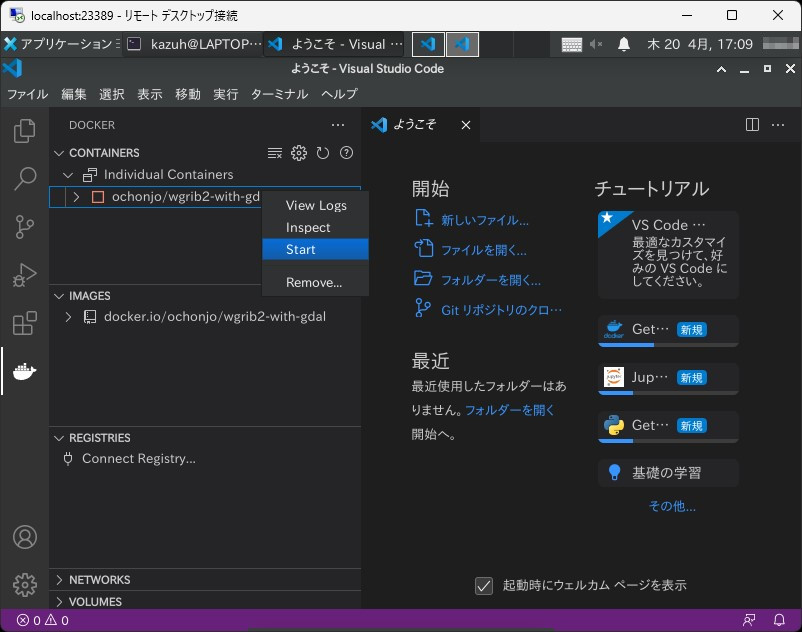Viewport: 802px width, 632px height.
Task: Open Docker extension help question mark icon
Action: pyautogui.click(x=345, y=152)
